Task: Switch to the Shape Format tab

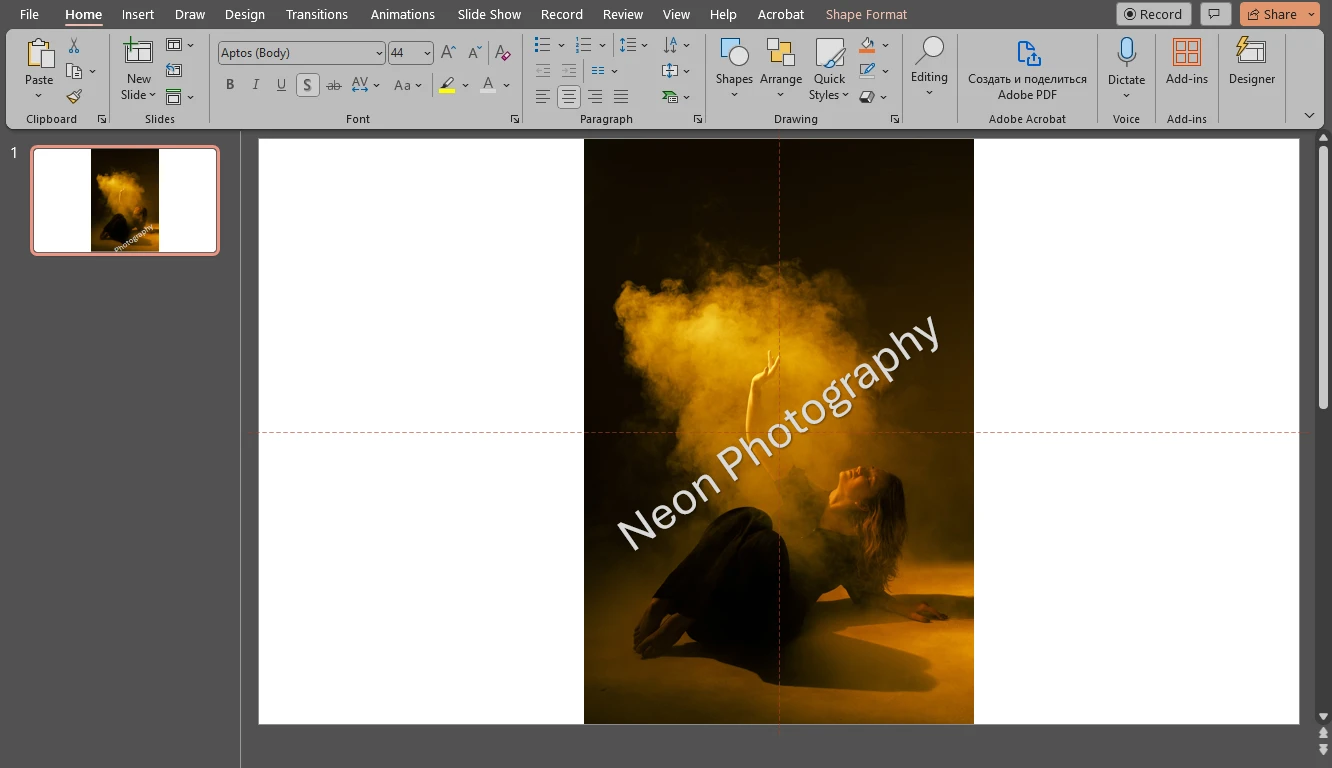Action: point(866,14)
